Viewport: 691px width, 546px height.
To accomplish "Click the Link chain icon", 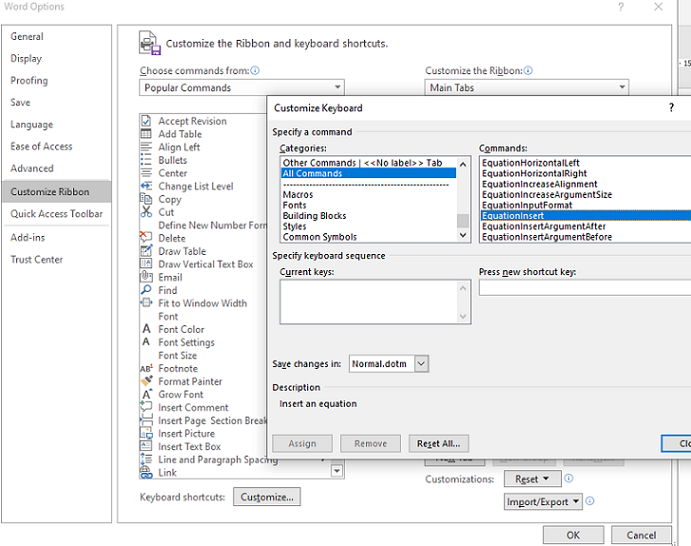I will coord(146,472).
